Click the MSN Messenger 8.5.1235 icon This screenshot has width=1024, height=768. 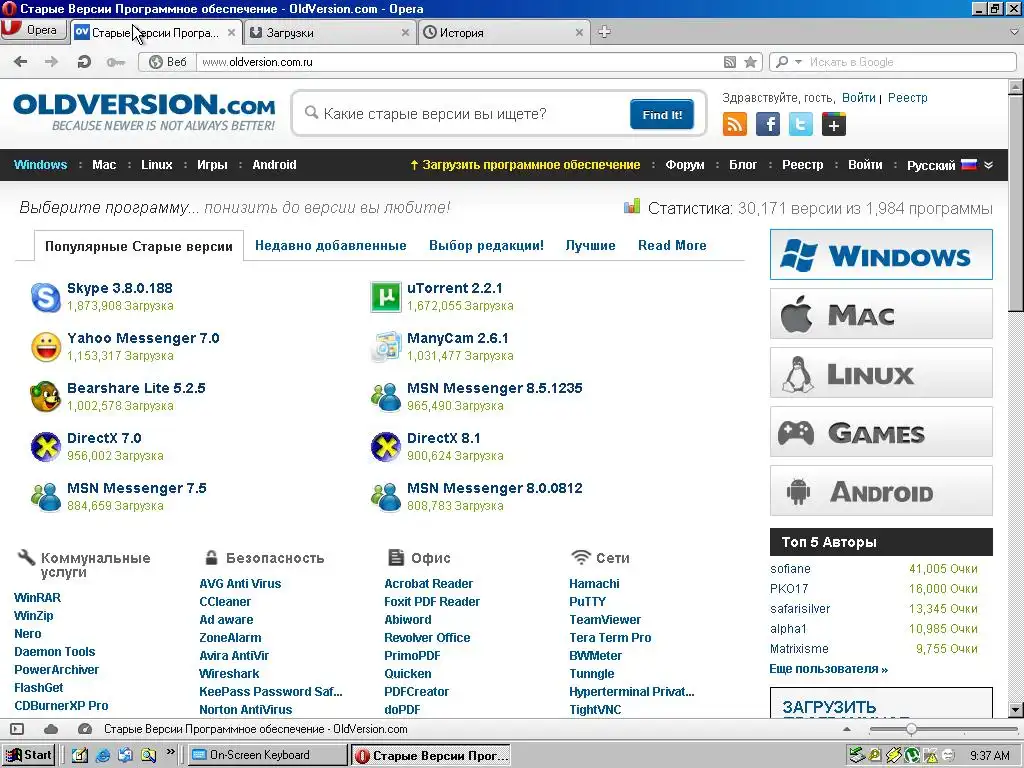point(386,397)
